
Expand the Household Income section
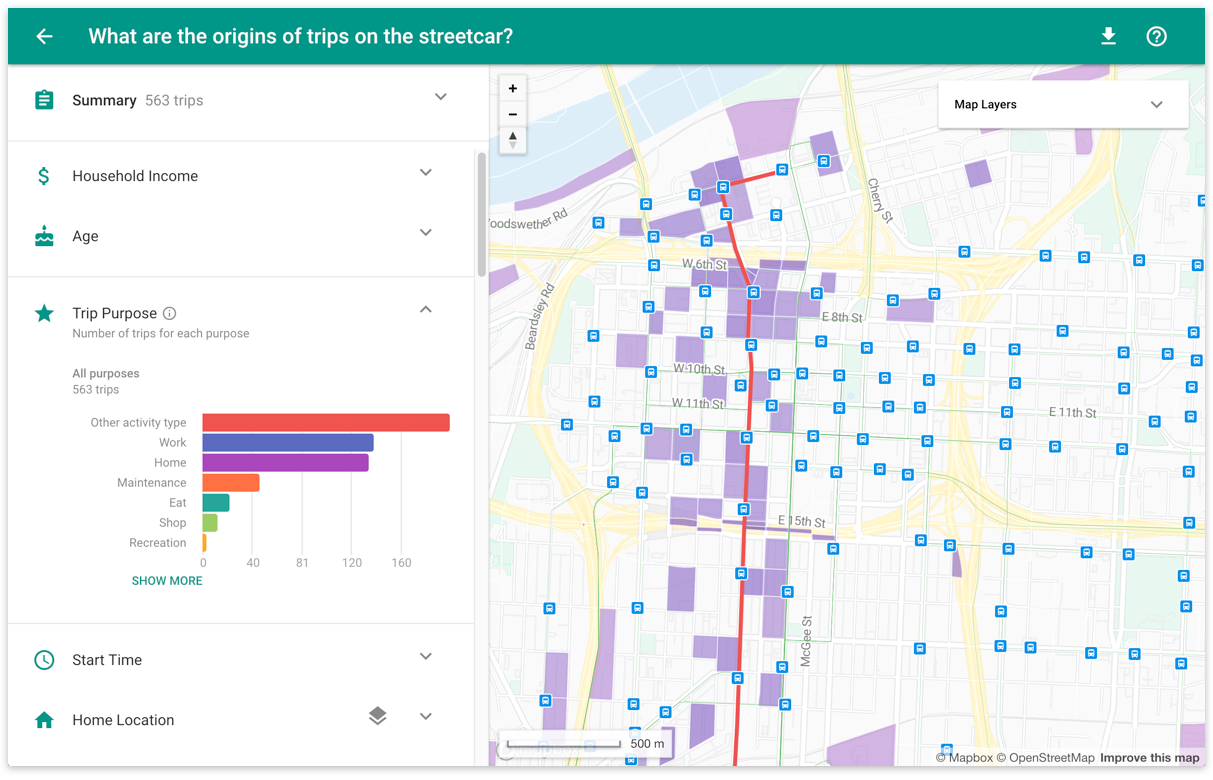(426, 172)
